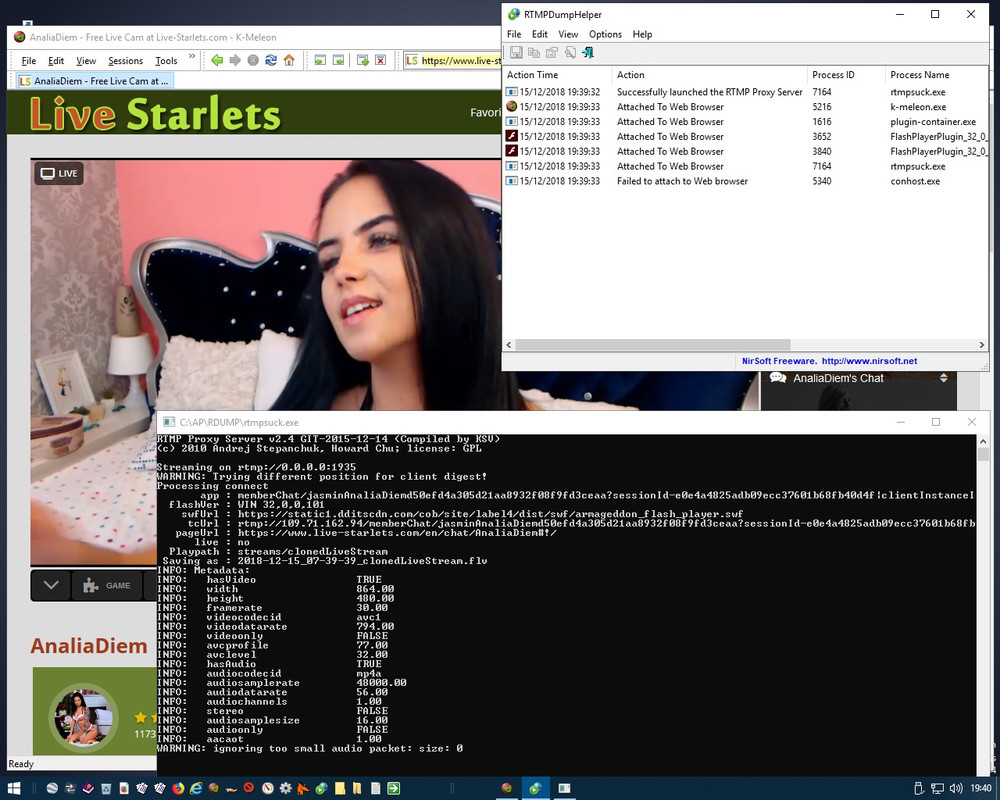
Task: Switch to rtmpsuck console taskbar button
Action: point(564,789)
